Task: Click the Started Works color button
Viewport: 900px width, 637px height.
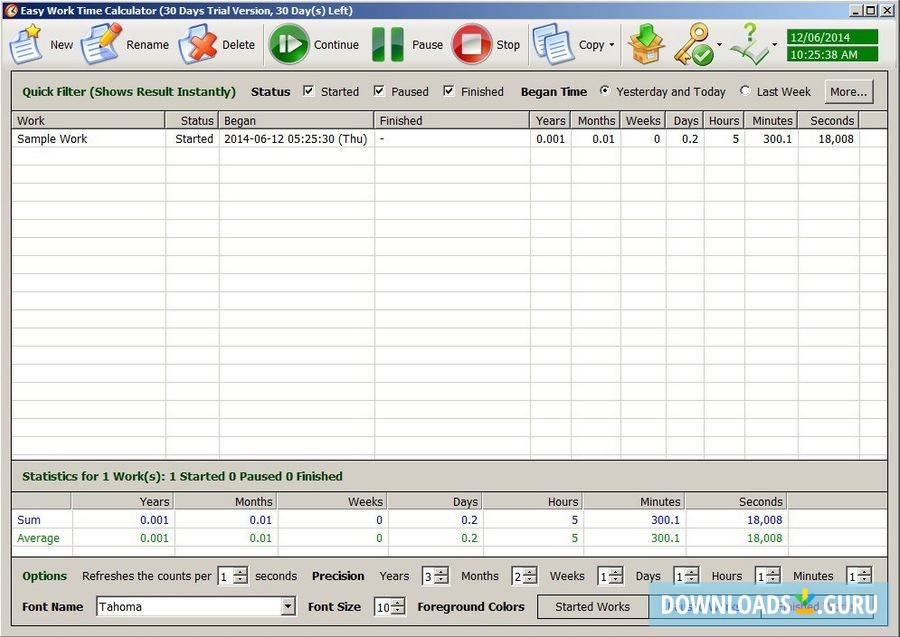Action: pyautogui.click(x=592, y=607)
